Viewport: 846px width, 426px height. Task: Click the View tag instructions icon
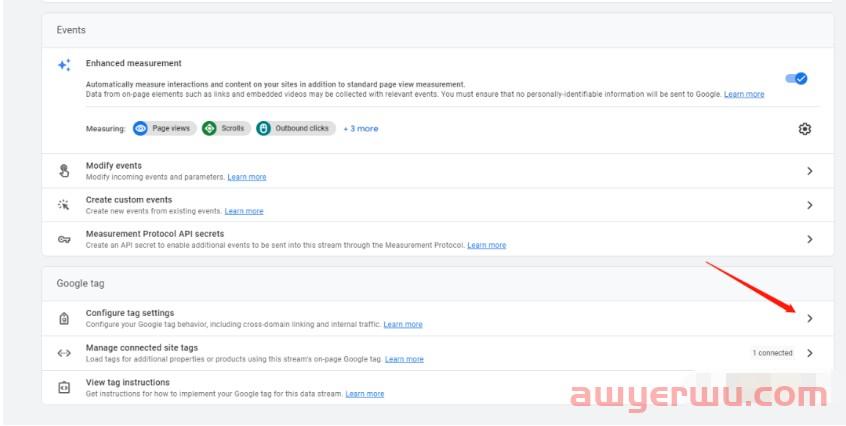(64, 388)
